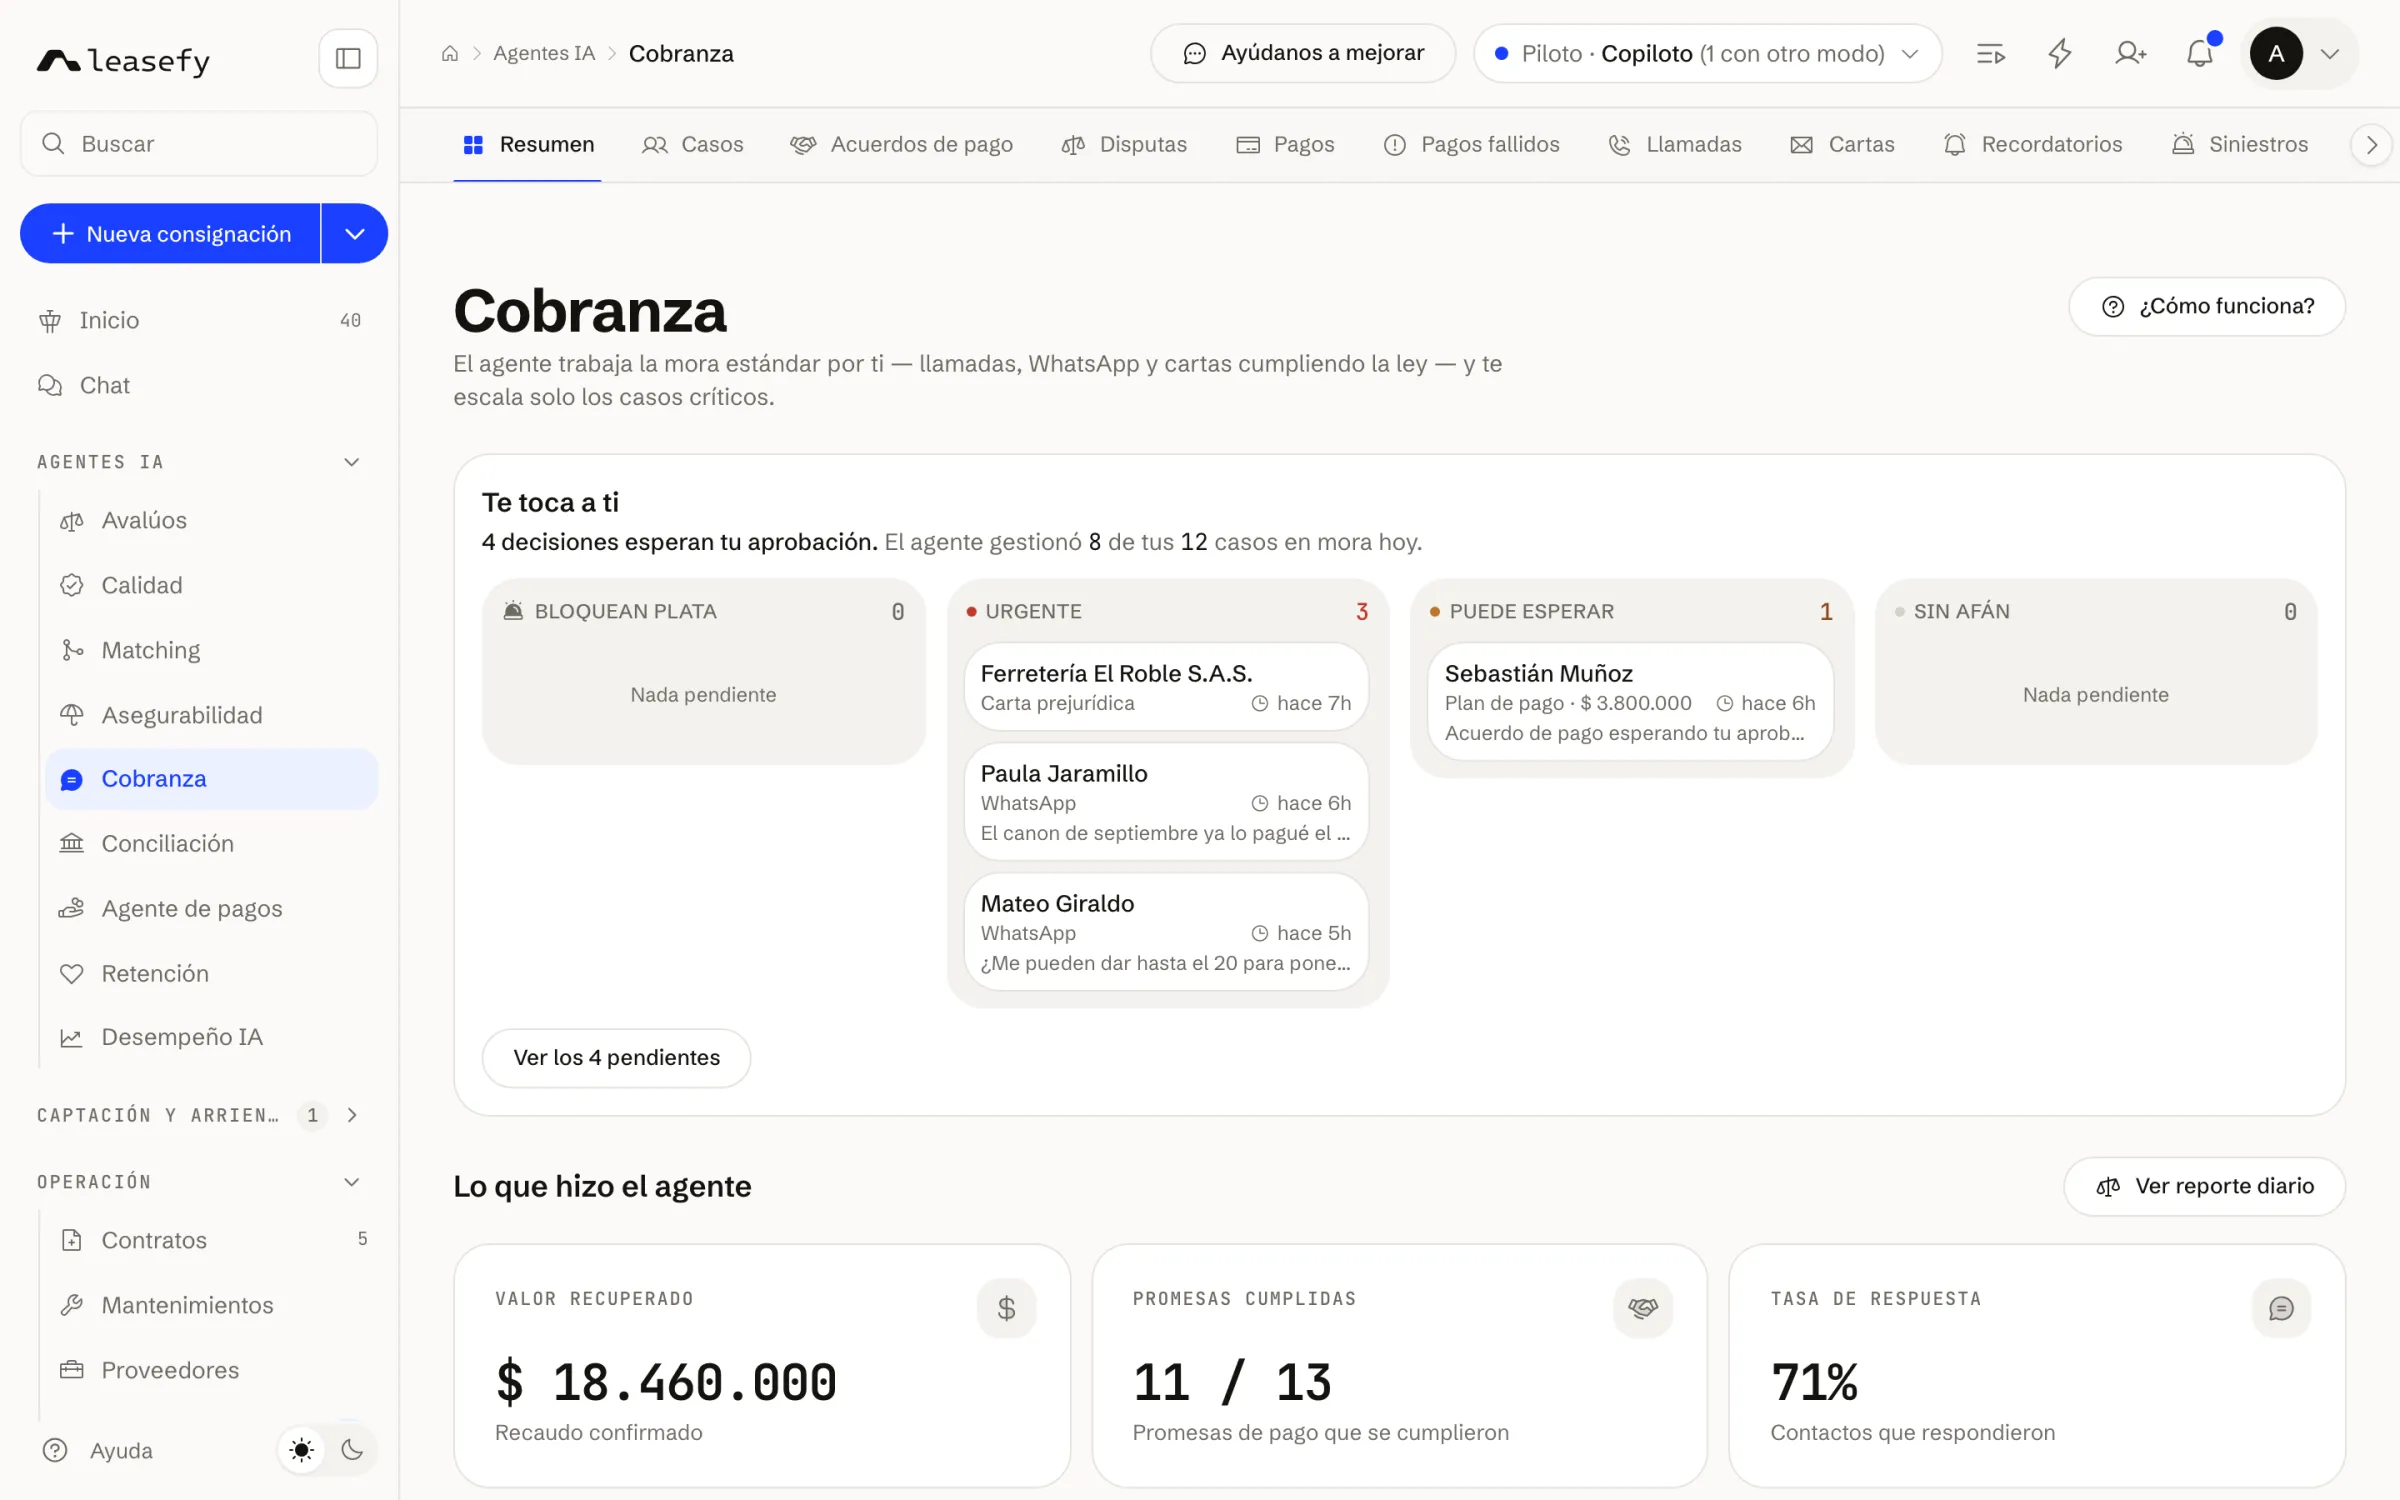Go to Agentes IA breadcrumb
The width and height of the screenshot is (2400, 1500).
coord(544,54)
